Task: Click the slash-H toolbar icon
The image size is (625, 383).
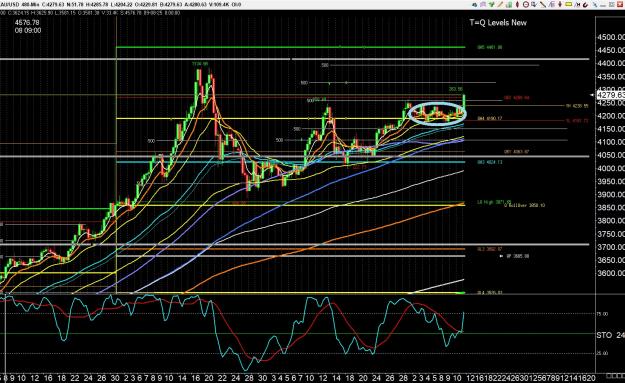Action: tap(577, 4)
